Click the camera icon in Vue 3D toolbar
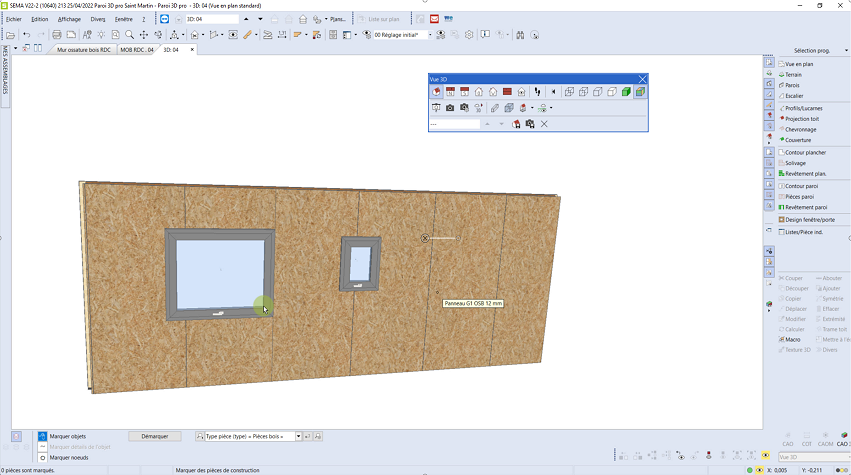Viewport: 851px width, 475px height. (450, 108)
